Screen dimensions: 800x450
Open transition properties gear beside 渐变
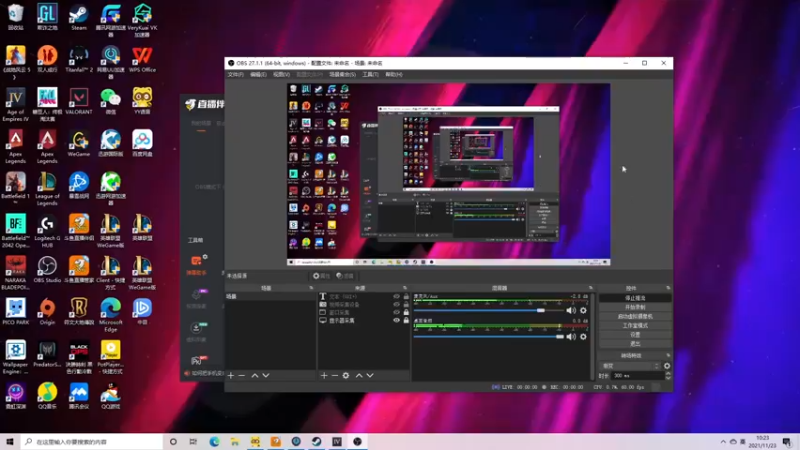pyautogui.click(x=667, y=366)
